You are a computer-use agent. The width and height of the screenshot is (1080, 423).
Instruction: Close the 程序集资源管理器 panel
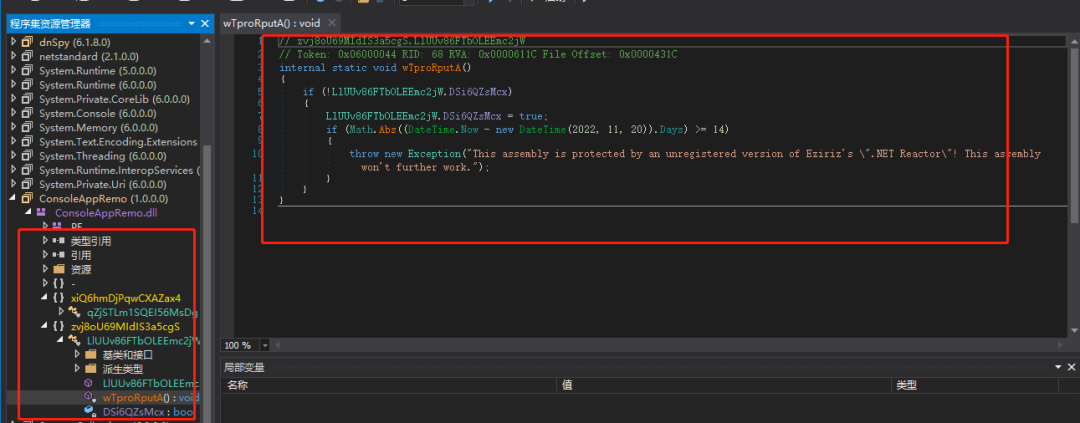coord(205,23)
